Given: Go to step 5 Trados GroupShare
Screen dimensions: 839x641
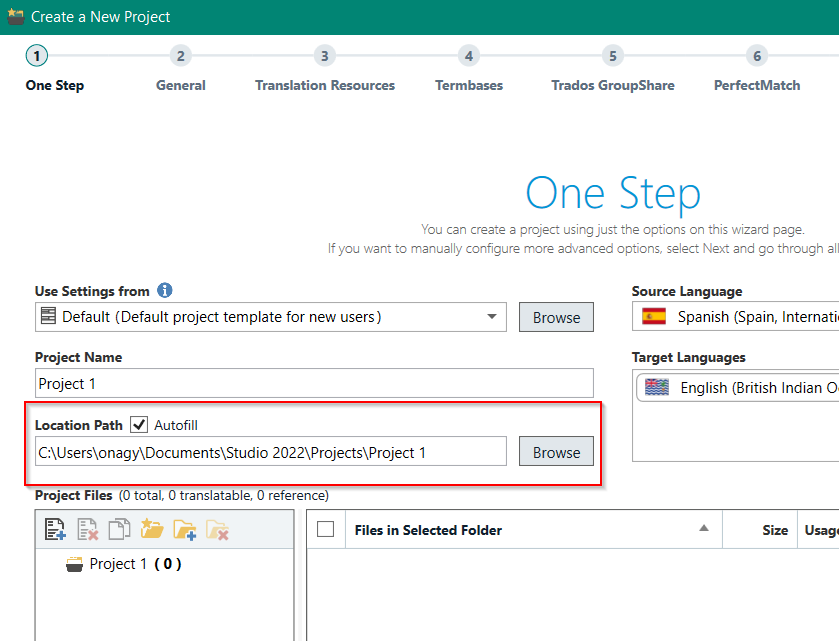Looking at the screenshot, I should (613, 56).
